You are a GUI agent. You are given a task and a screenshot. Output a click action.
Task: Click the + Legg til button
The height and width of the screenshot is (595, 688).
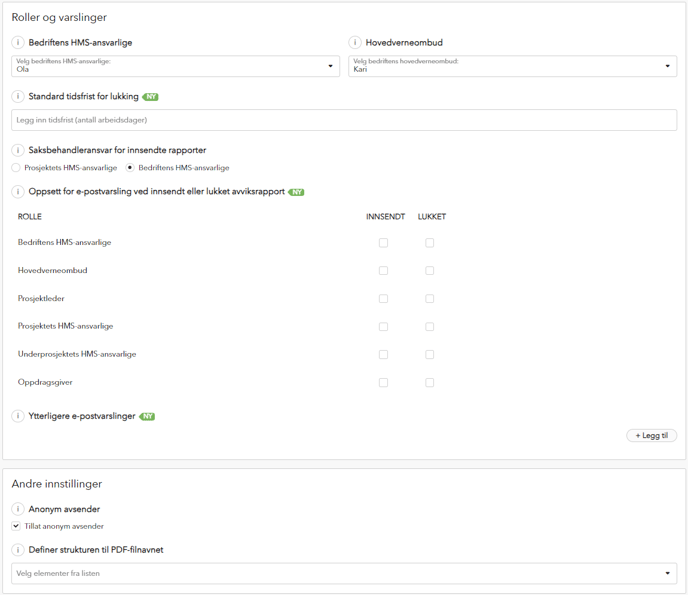(x=652, y=435)
